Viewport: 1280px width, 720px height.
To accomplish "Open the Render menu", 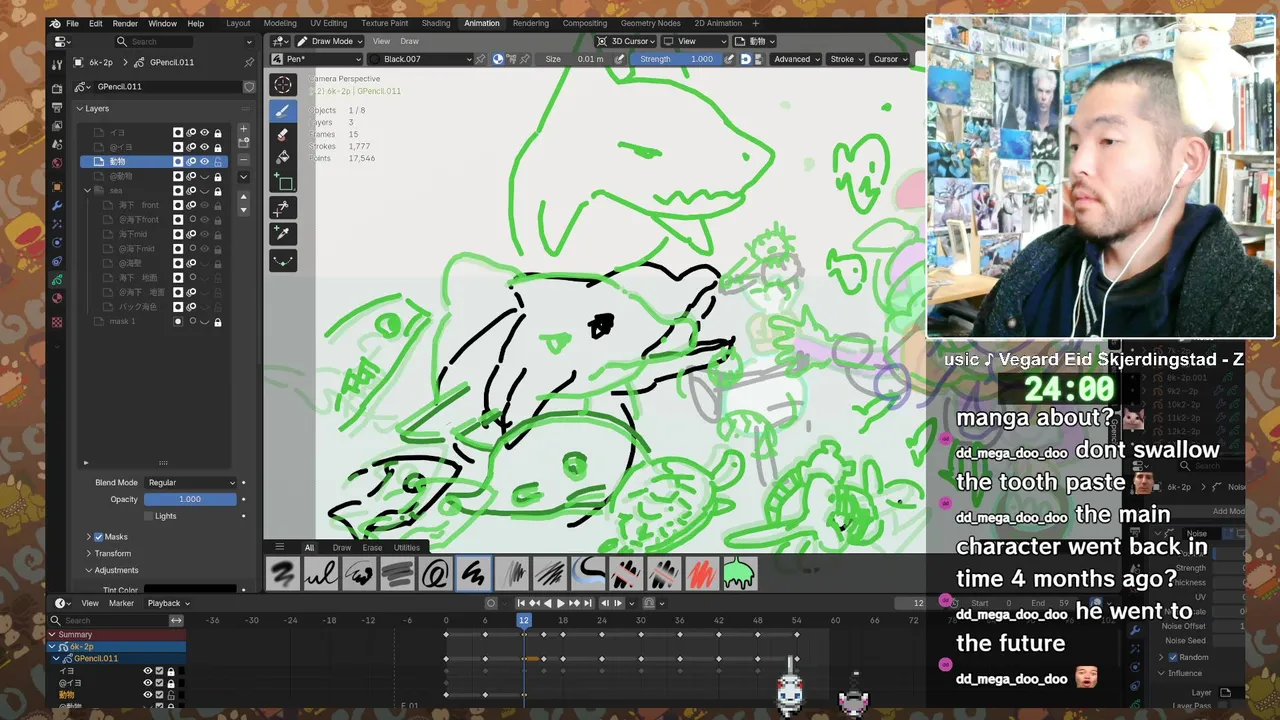I will pyautogui.click(x=125, y=23).
